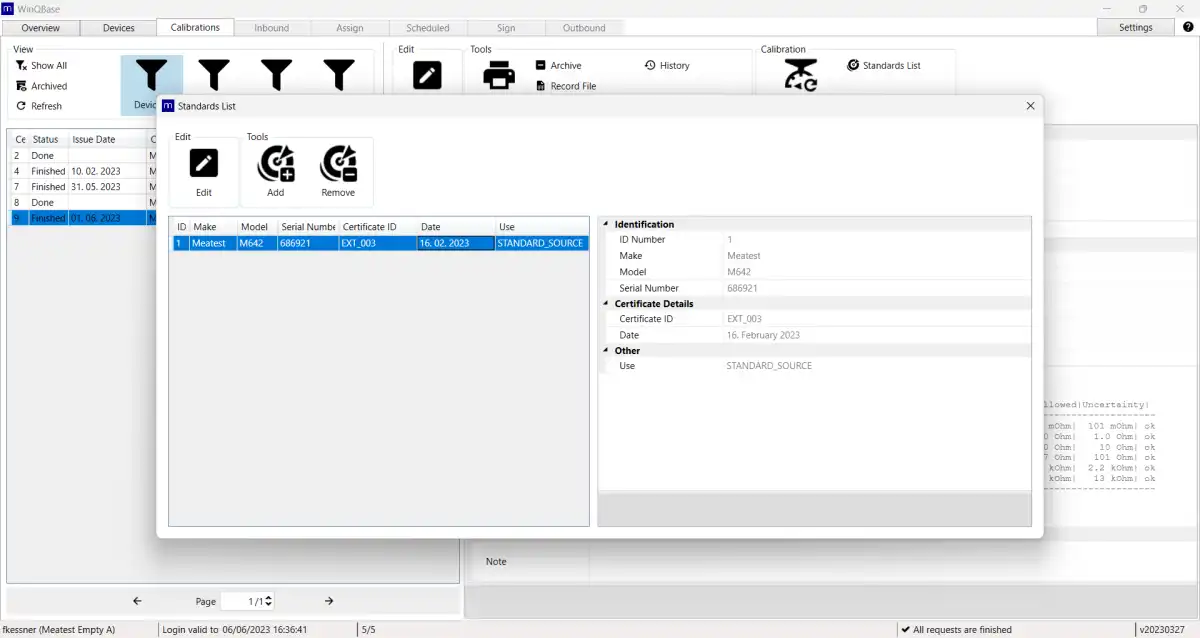Click the Archived view icon
The height and width of the screenshot is (638, 1200).
click(21, 86)
